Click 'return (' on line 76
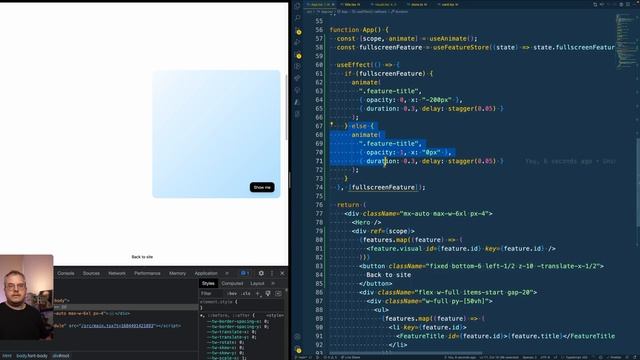Screen dimensions: 640x360 (351, 205)
